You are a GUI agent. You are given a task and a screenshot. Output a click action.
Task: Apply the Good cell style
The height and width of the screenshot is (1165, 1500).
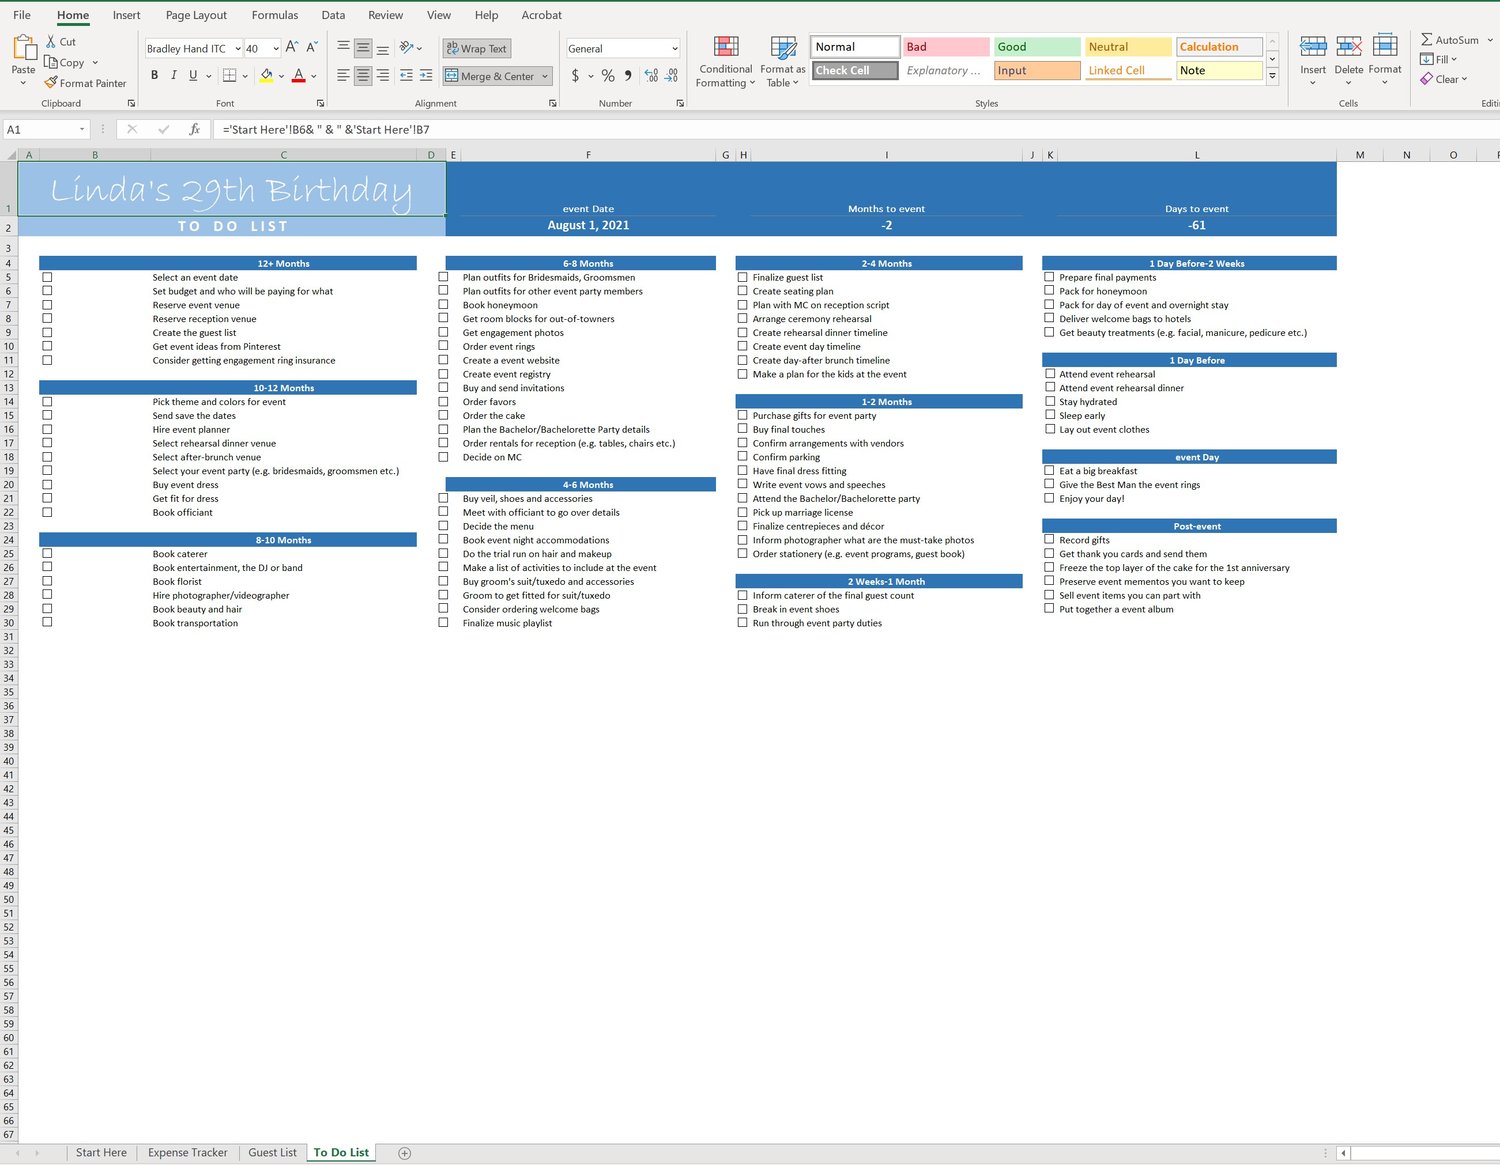[1037, 47]
